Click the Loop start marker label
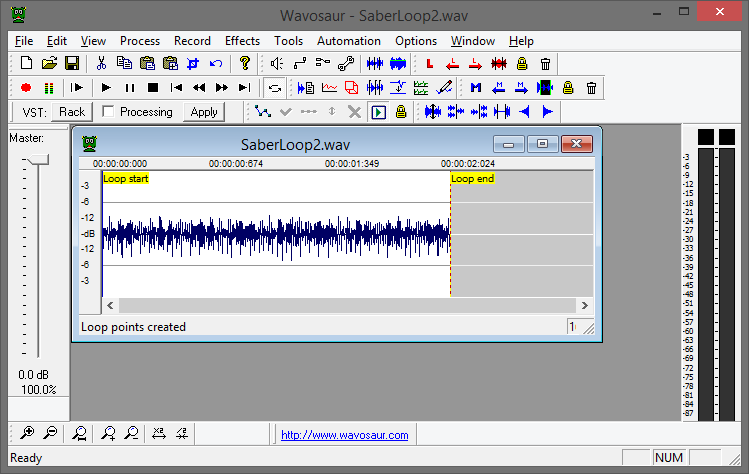749x474 pixels. click(126, 179)
